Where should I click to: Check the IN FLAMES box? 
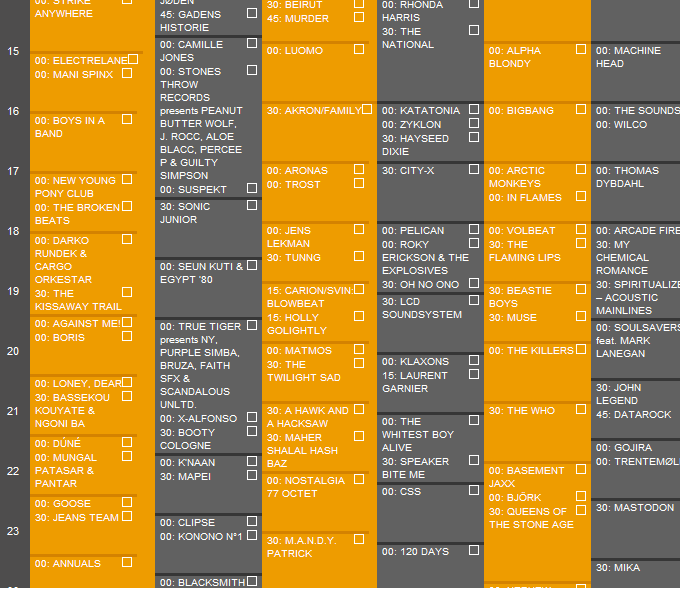[581, 196]
